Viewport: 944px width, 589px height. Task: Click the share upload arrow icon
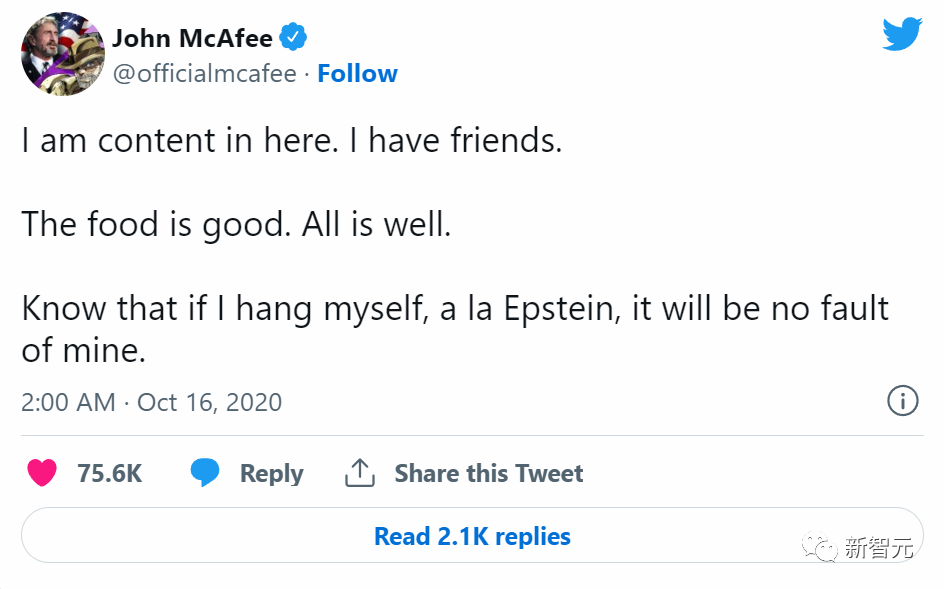359,473
